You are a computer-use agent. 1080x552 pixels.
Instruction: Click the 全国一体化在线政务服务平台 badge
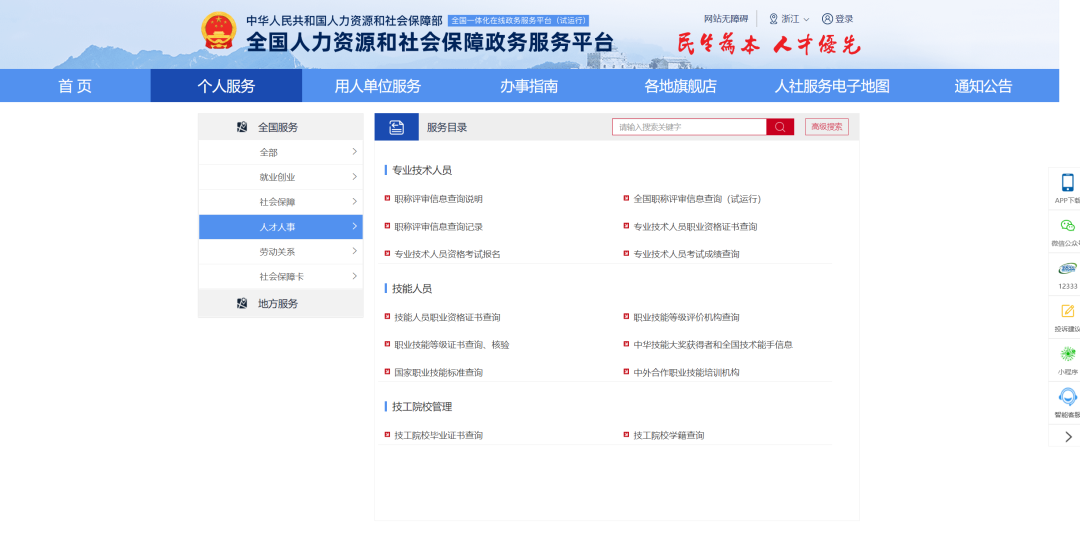click(518, 21)
